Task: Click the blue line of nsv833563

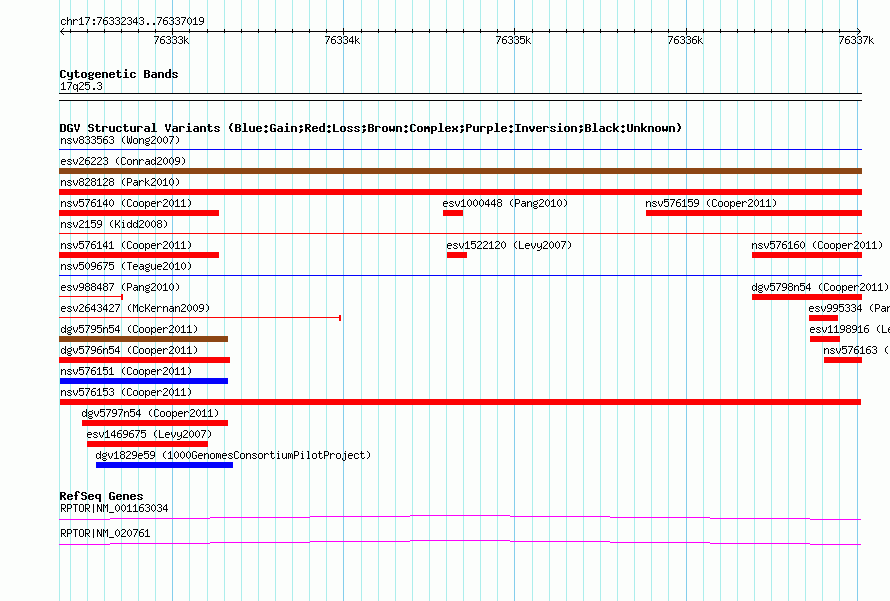Action: click(x=460, y=150)
